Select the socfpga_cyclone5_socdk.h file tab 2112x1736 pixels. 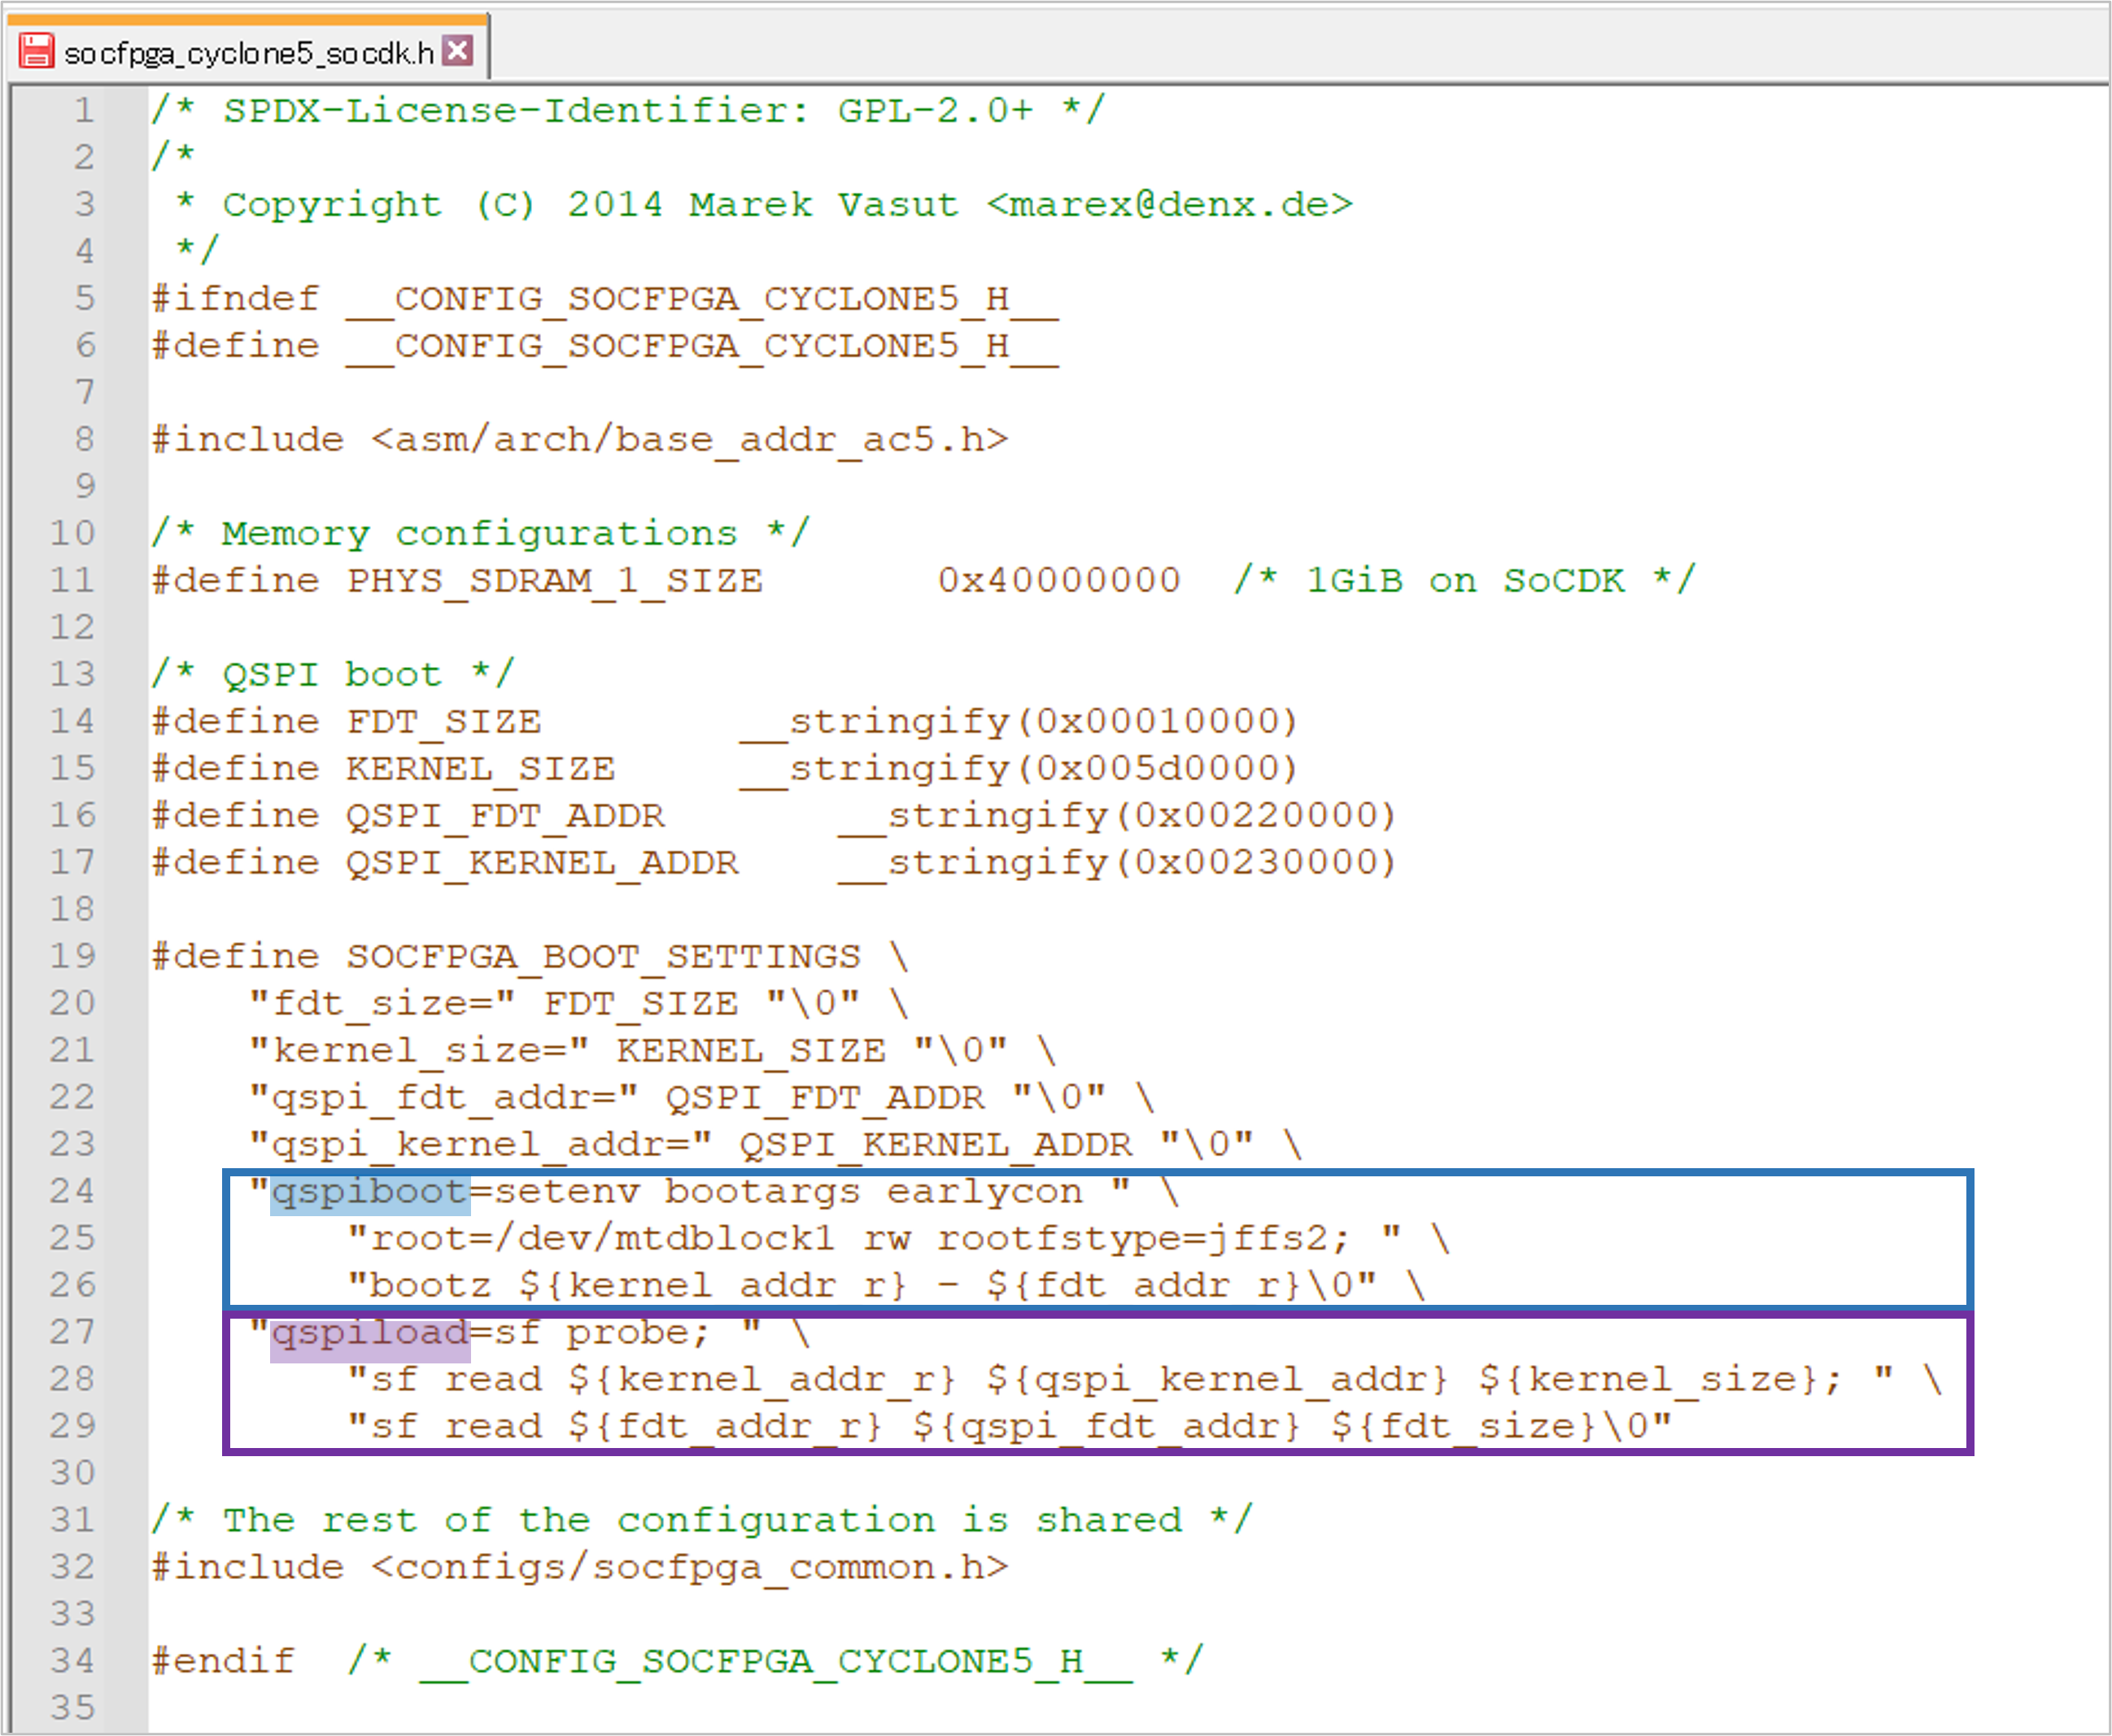[x=248, y=52]
